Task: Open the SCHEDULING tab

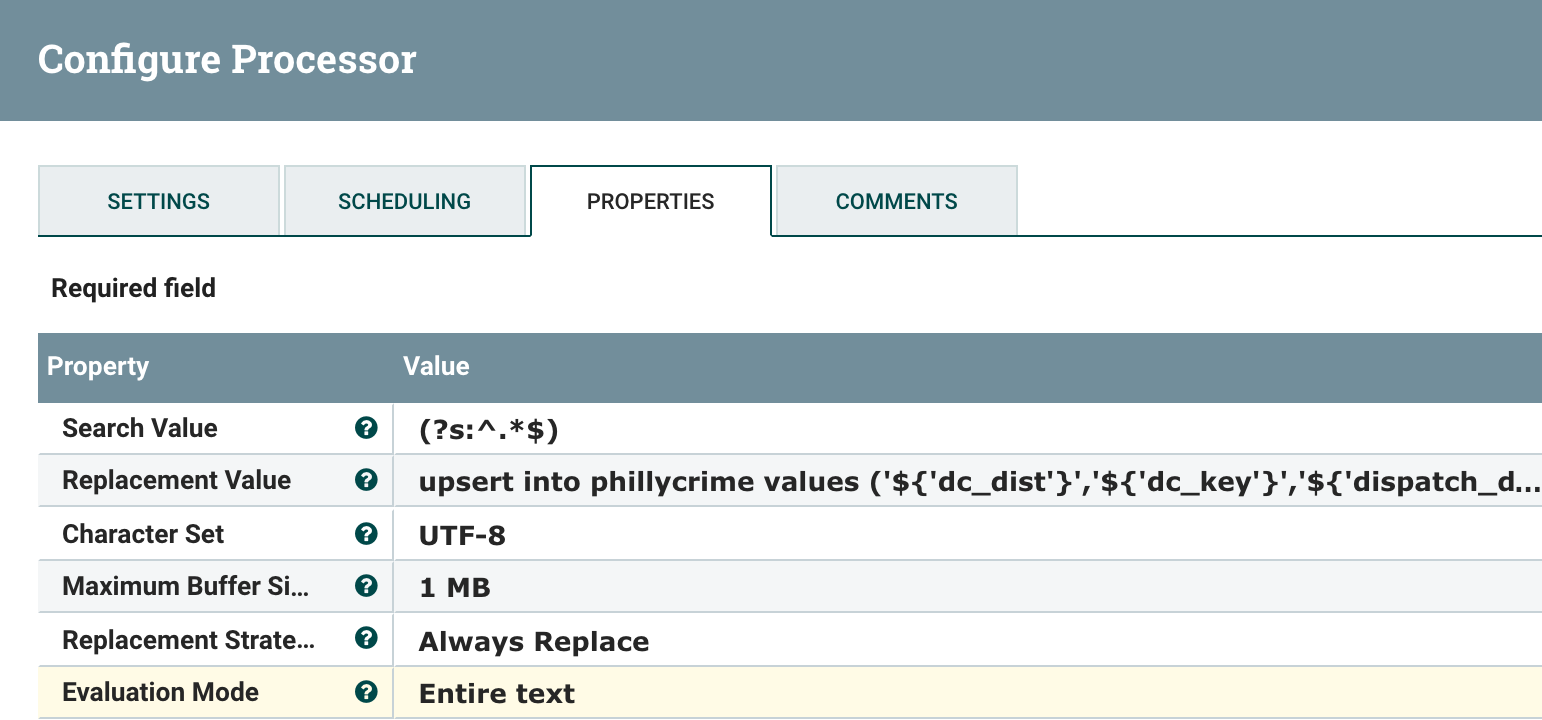Action: pyautogui.click(x=405, y=200)
